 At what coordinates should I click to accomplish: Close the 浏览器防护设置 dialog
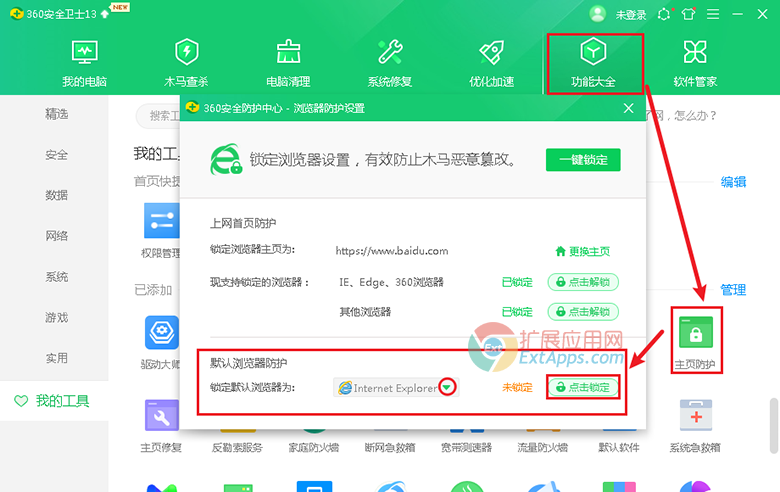click(x=629, y=108)
